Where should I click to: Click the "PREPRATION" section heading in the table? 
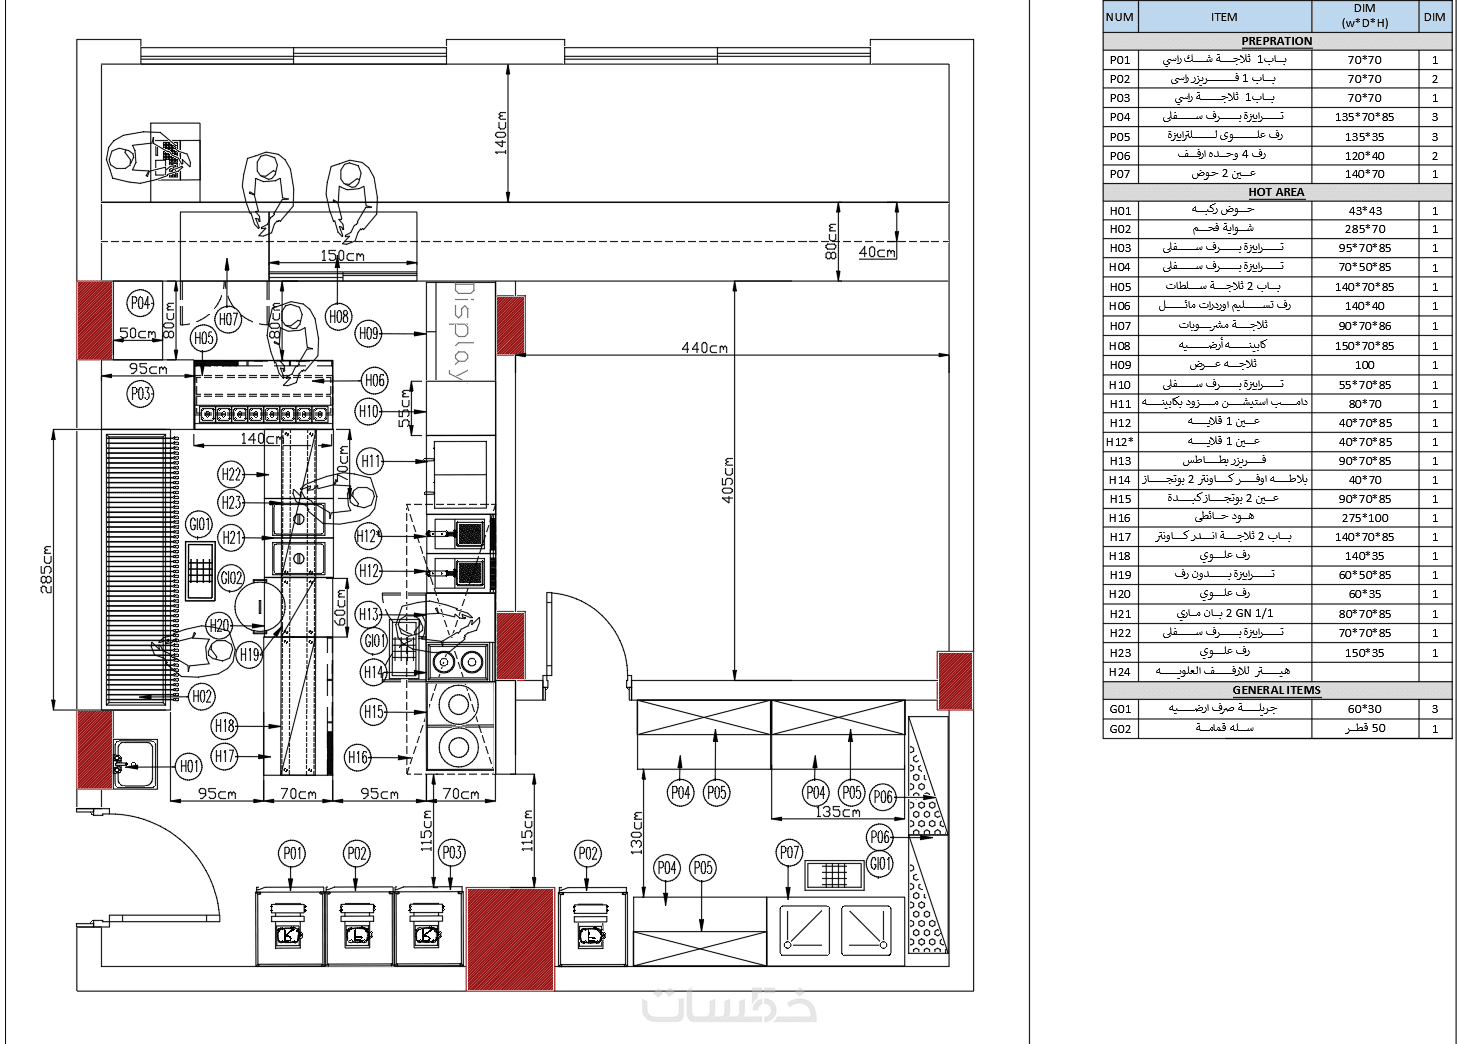coord(1277,41)
